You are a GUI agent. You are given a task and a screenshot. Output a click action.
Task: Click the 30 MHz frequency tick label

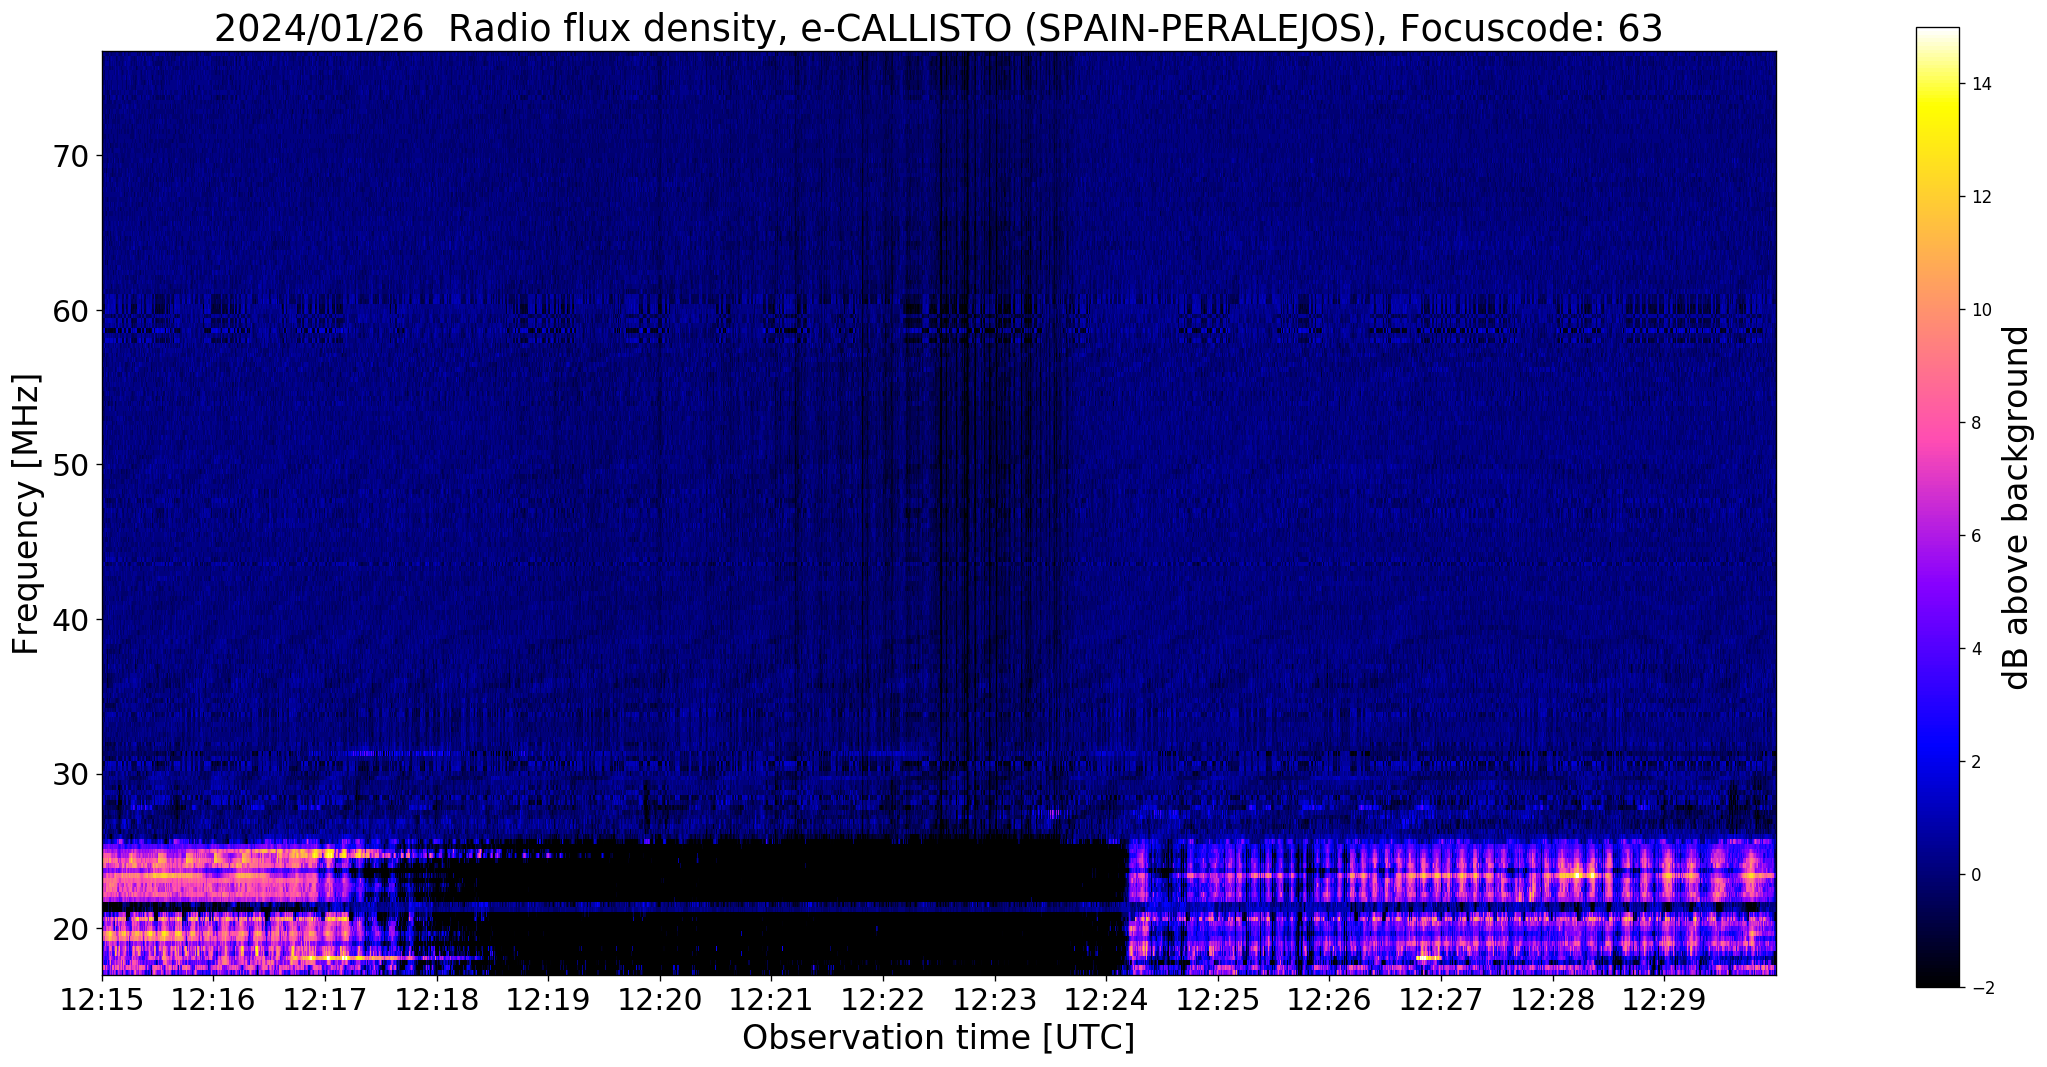(70, 774)
